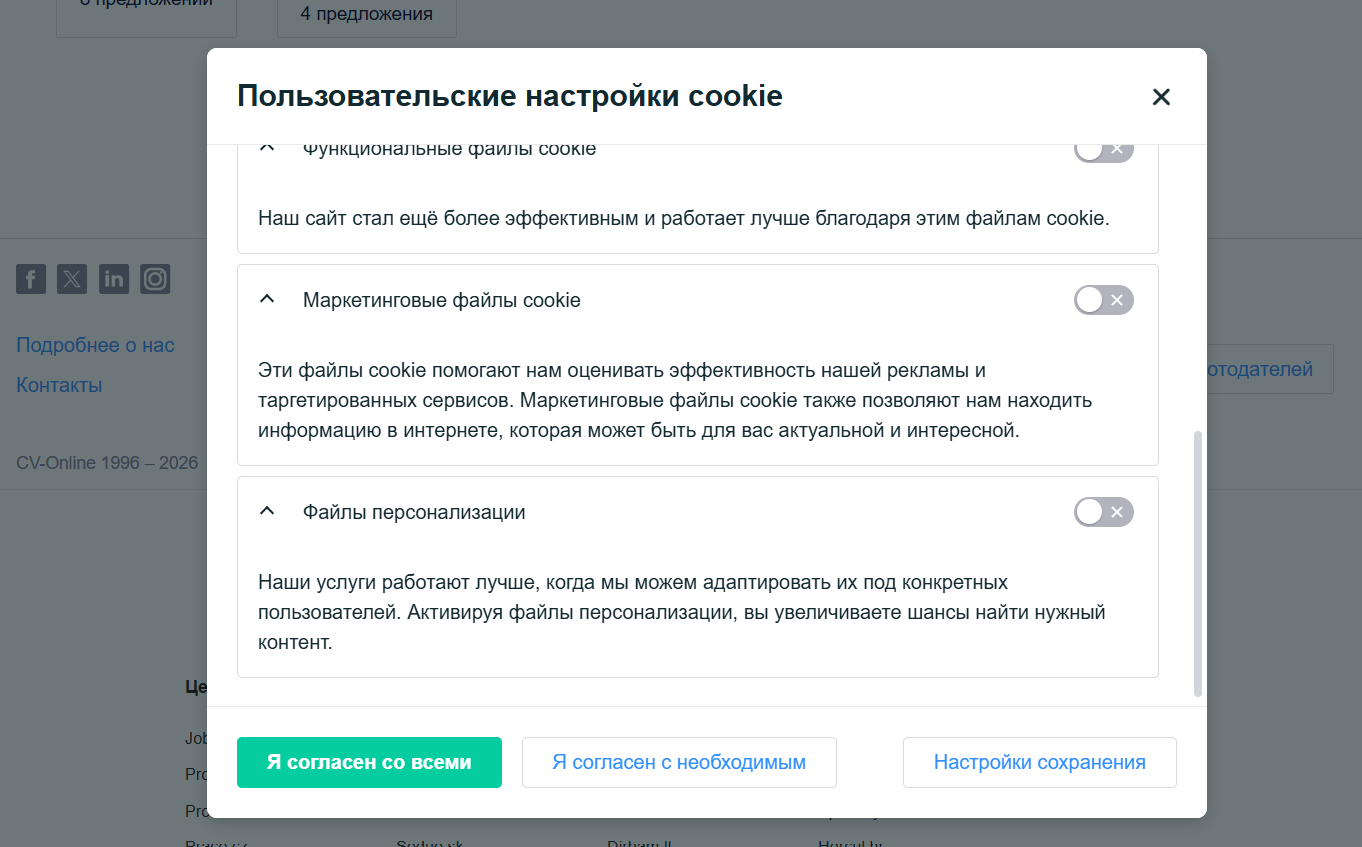Click the CV-Online 1996 – 2026 copyright text
Screen dimensions: 1362x847
107,463
